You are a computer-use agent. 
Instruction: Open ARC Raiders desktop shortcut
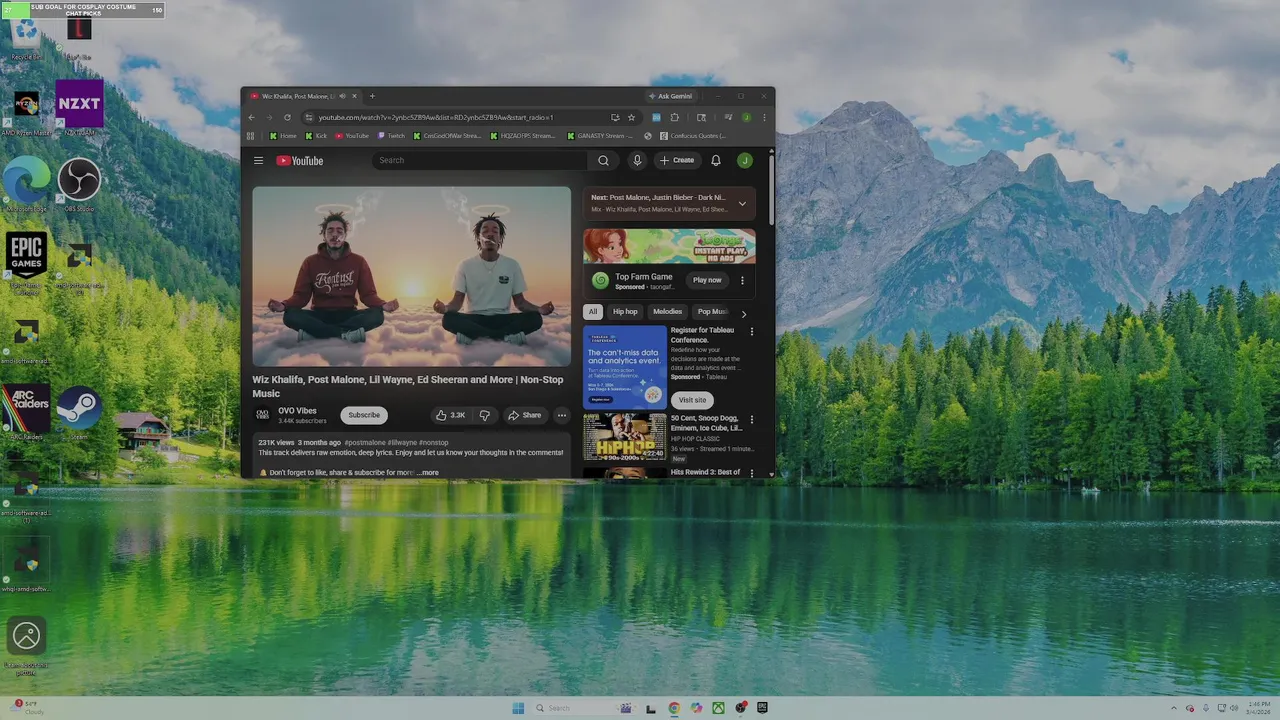[x=26, y=414]
